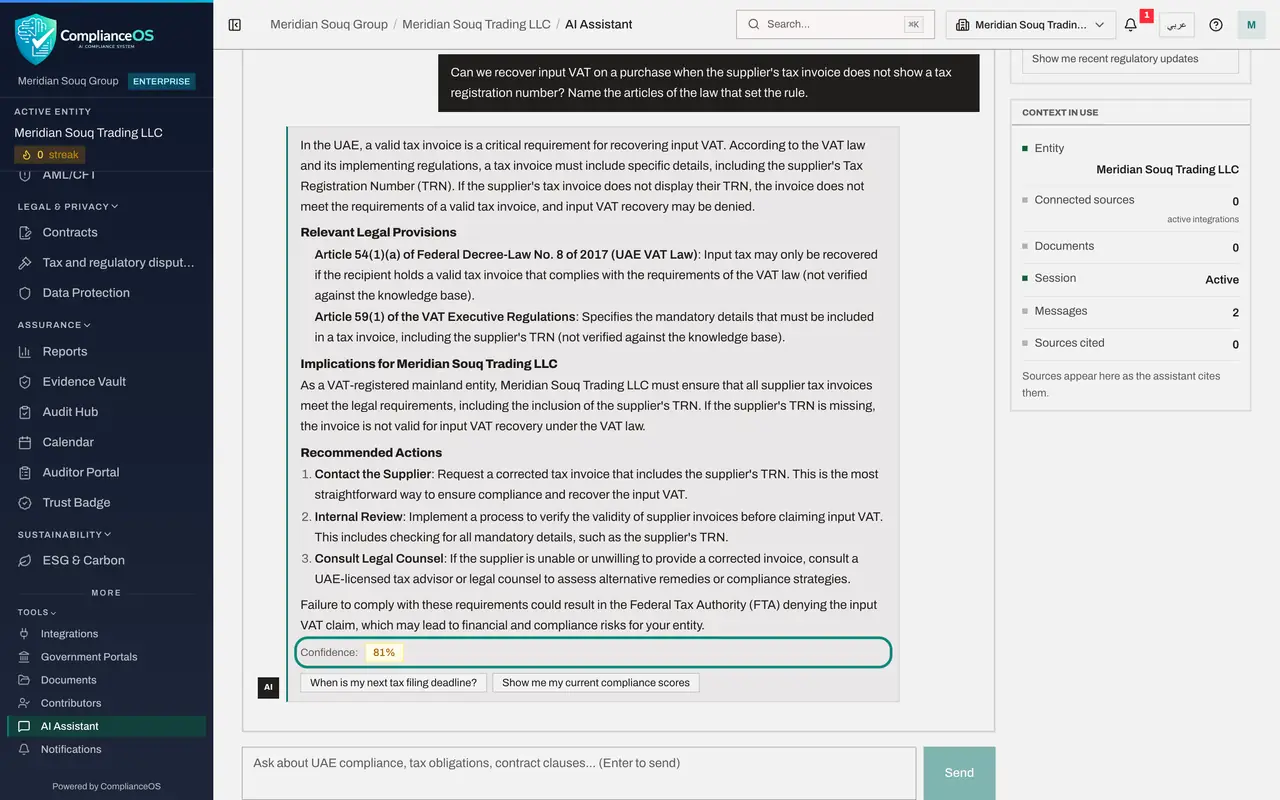Click the Contracts sidebar icon

tap(25, 232)
